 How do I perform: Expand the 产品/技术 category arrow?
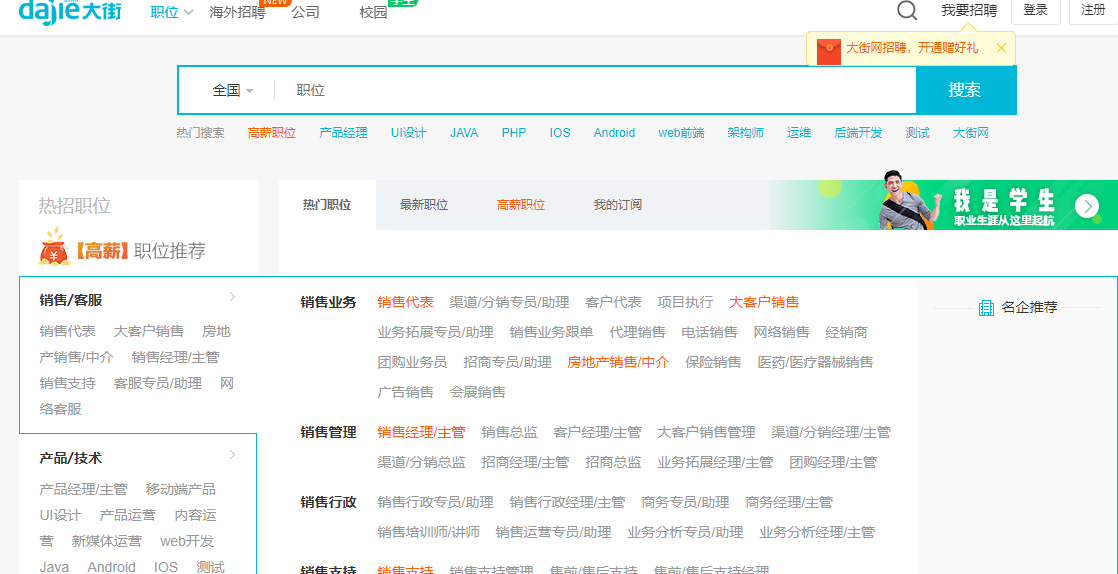pos(232,455)
